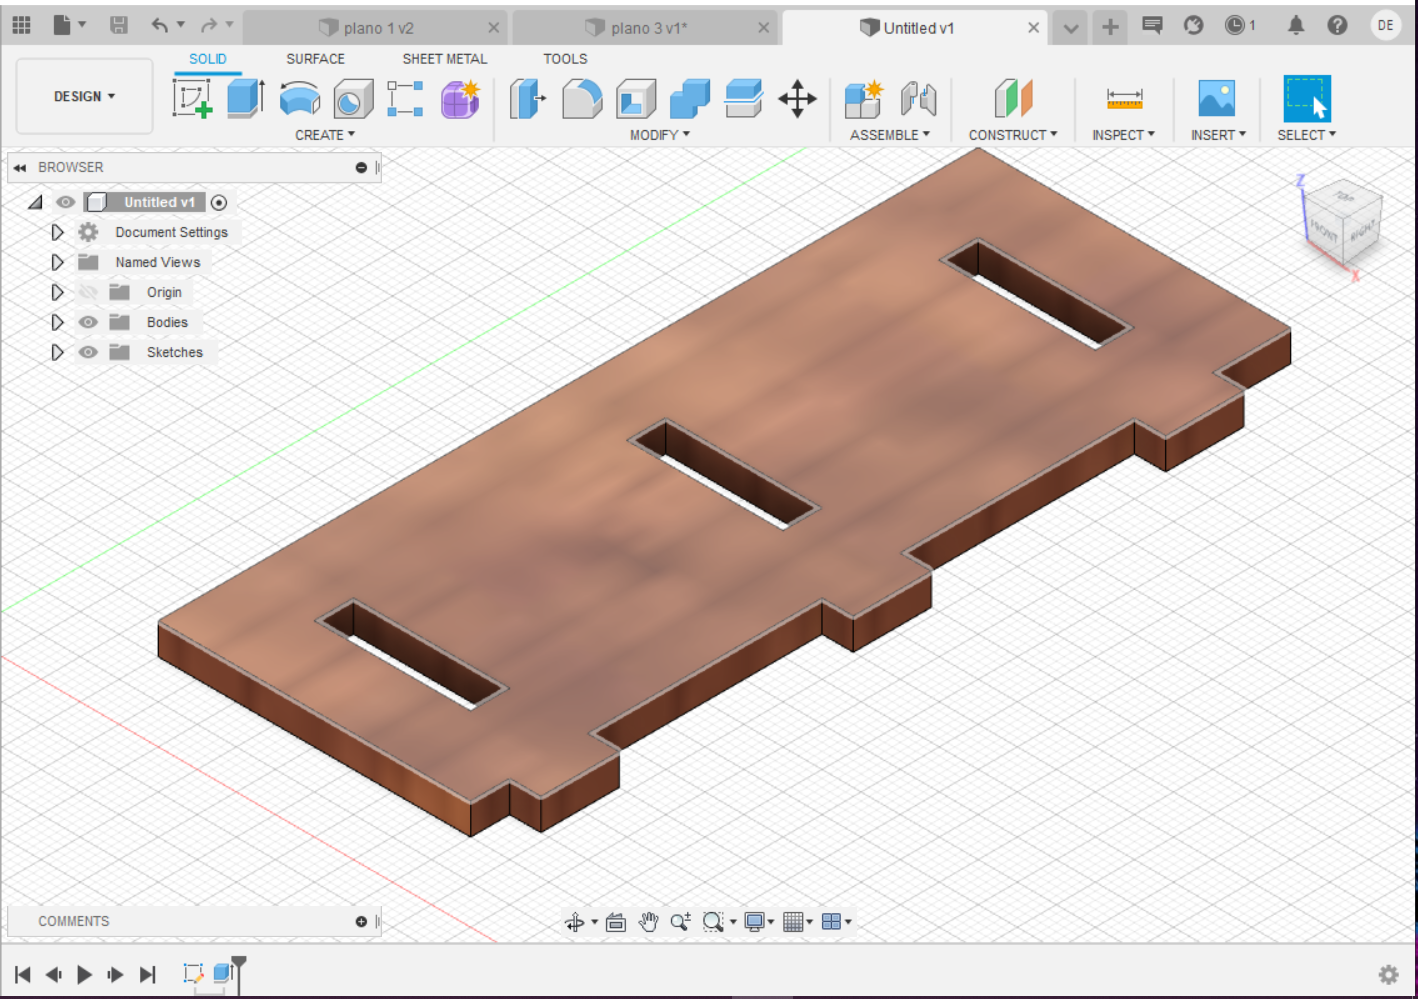The width and height of the screenshot is (1418, 999).
Task: Choose the Fillet tool in Modify
Action: 582,99
